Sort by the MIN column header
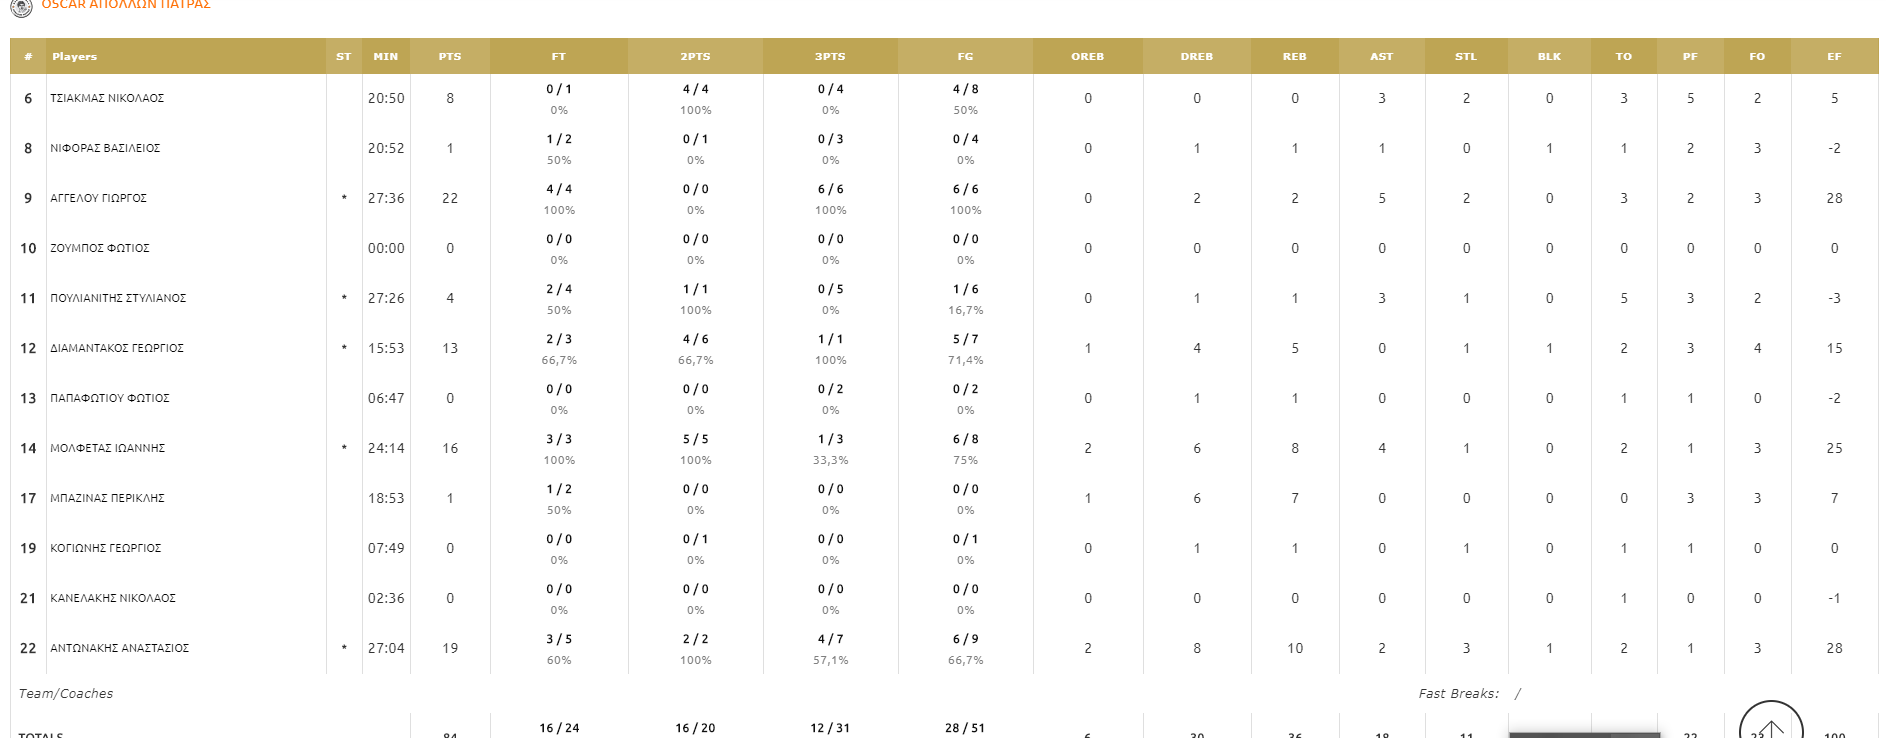 click(x=386, y=57)
